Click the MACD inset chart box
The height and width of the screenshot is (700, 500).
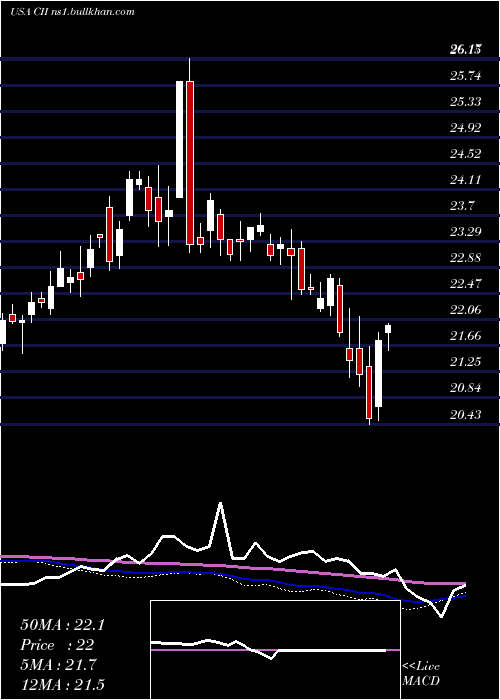click(275, 650)
